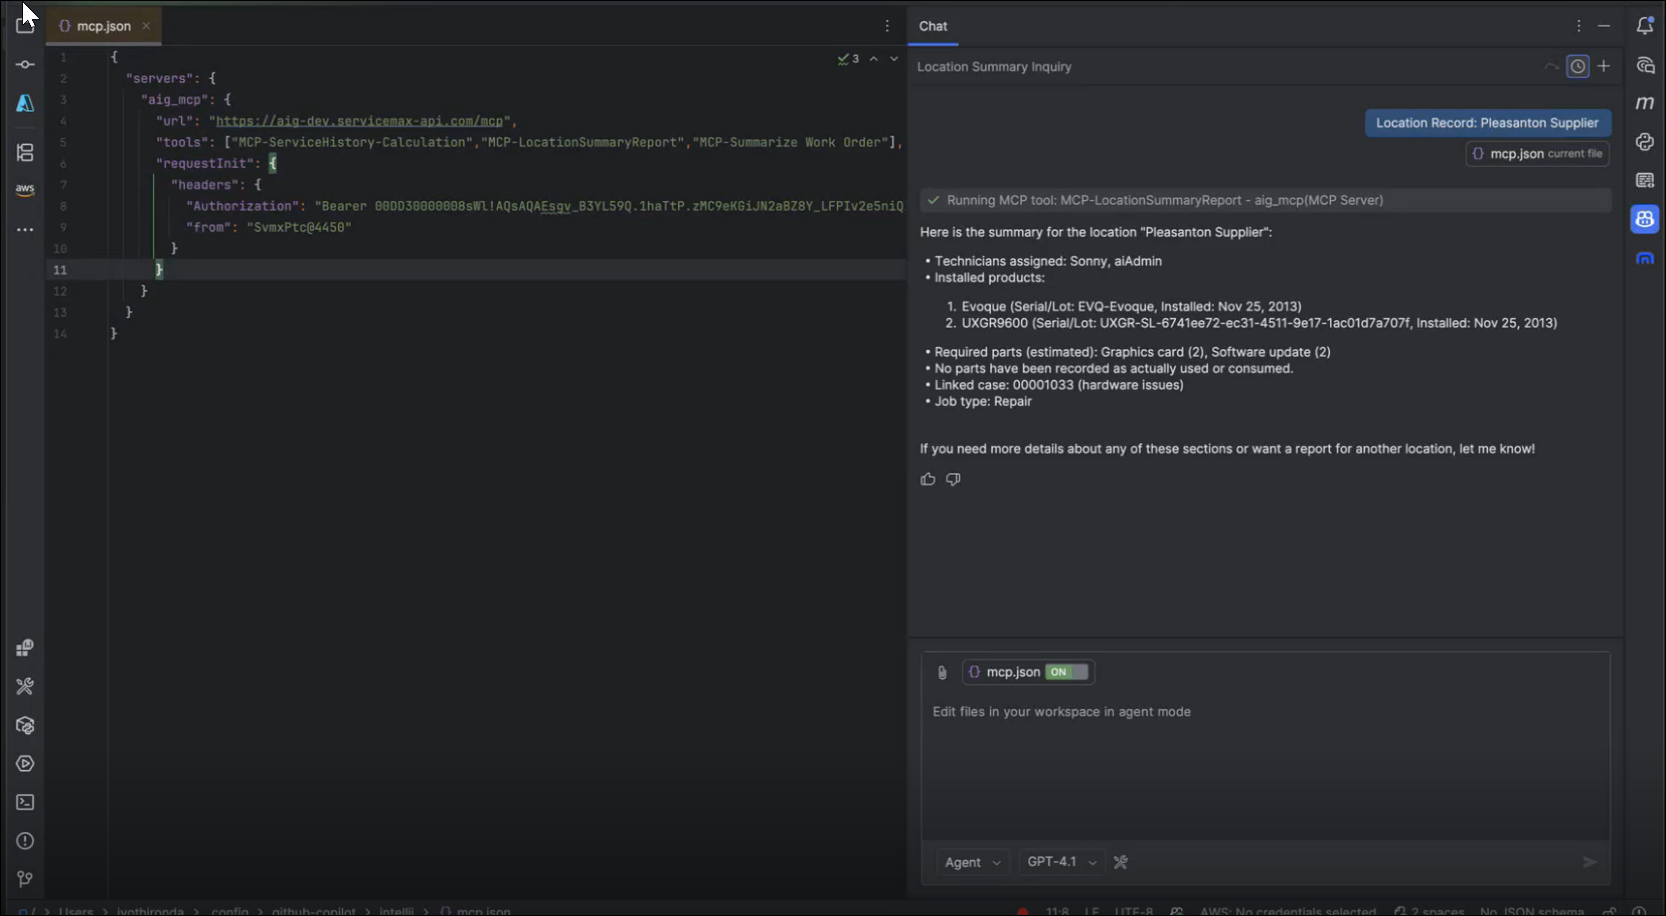Click line number 11 in the gutter
1666x916 pixels.
click(x=60, y=270)
